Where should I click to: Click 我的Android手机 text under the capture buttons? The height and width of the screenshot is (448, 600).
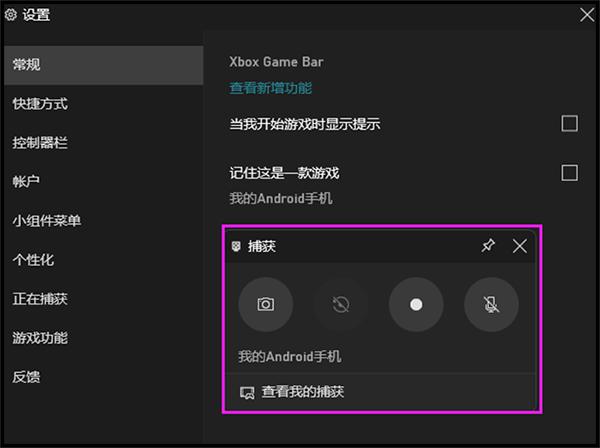[x=289, y=357]
